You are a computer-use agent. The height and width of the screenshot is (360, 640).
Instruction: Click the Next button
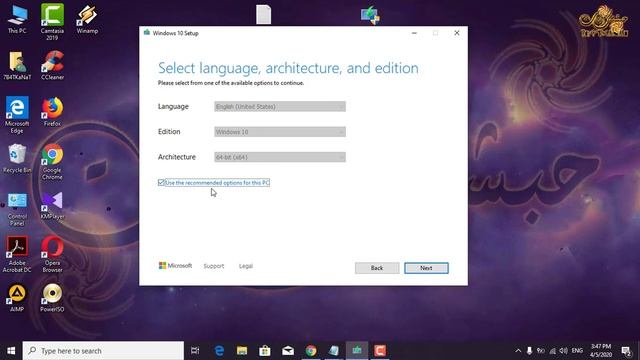[x=426, y=268]
